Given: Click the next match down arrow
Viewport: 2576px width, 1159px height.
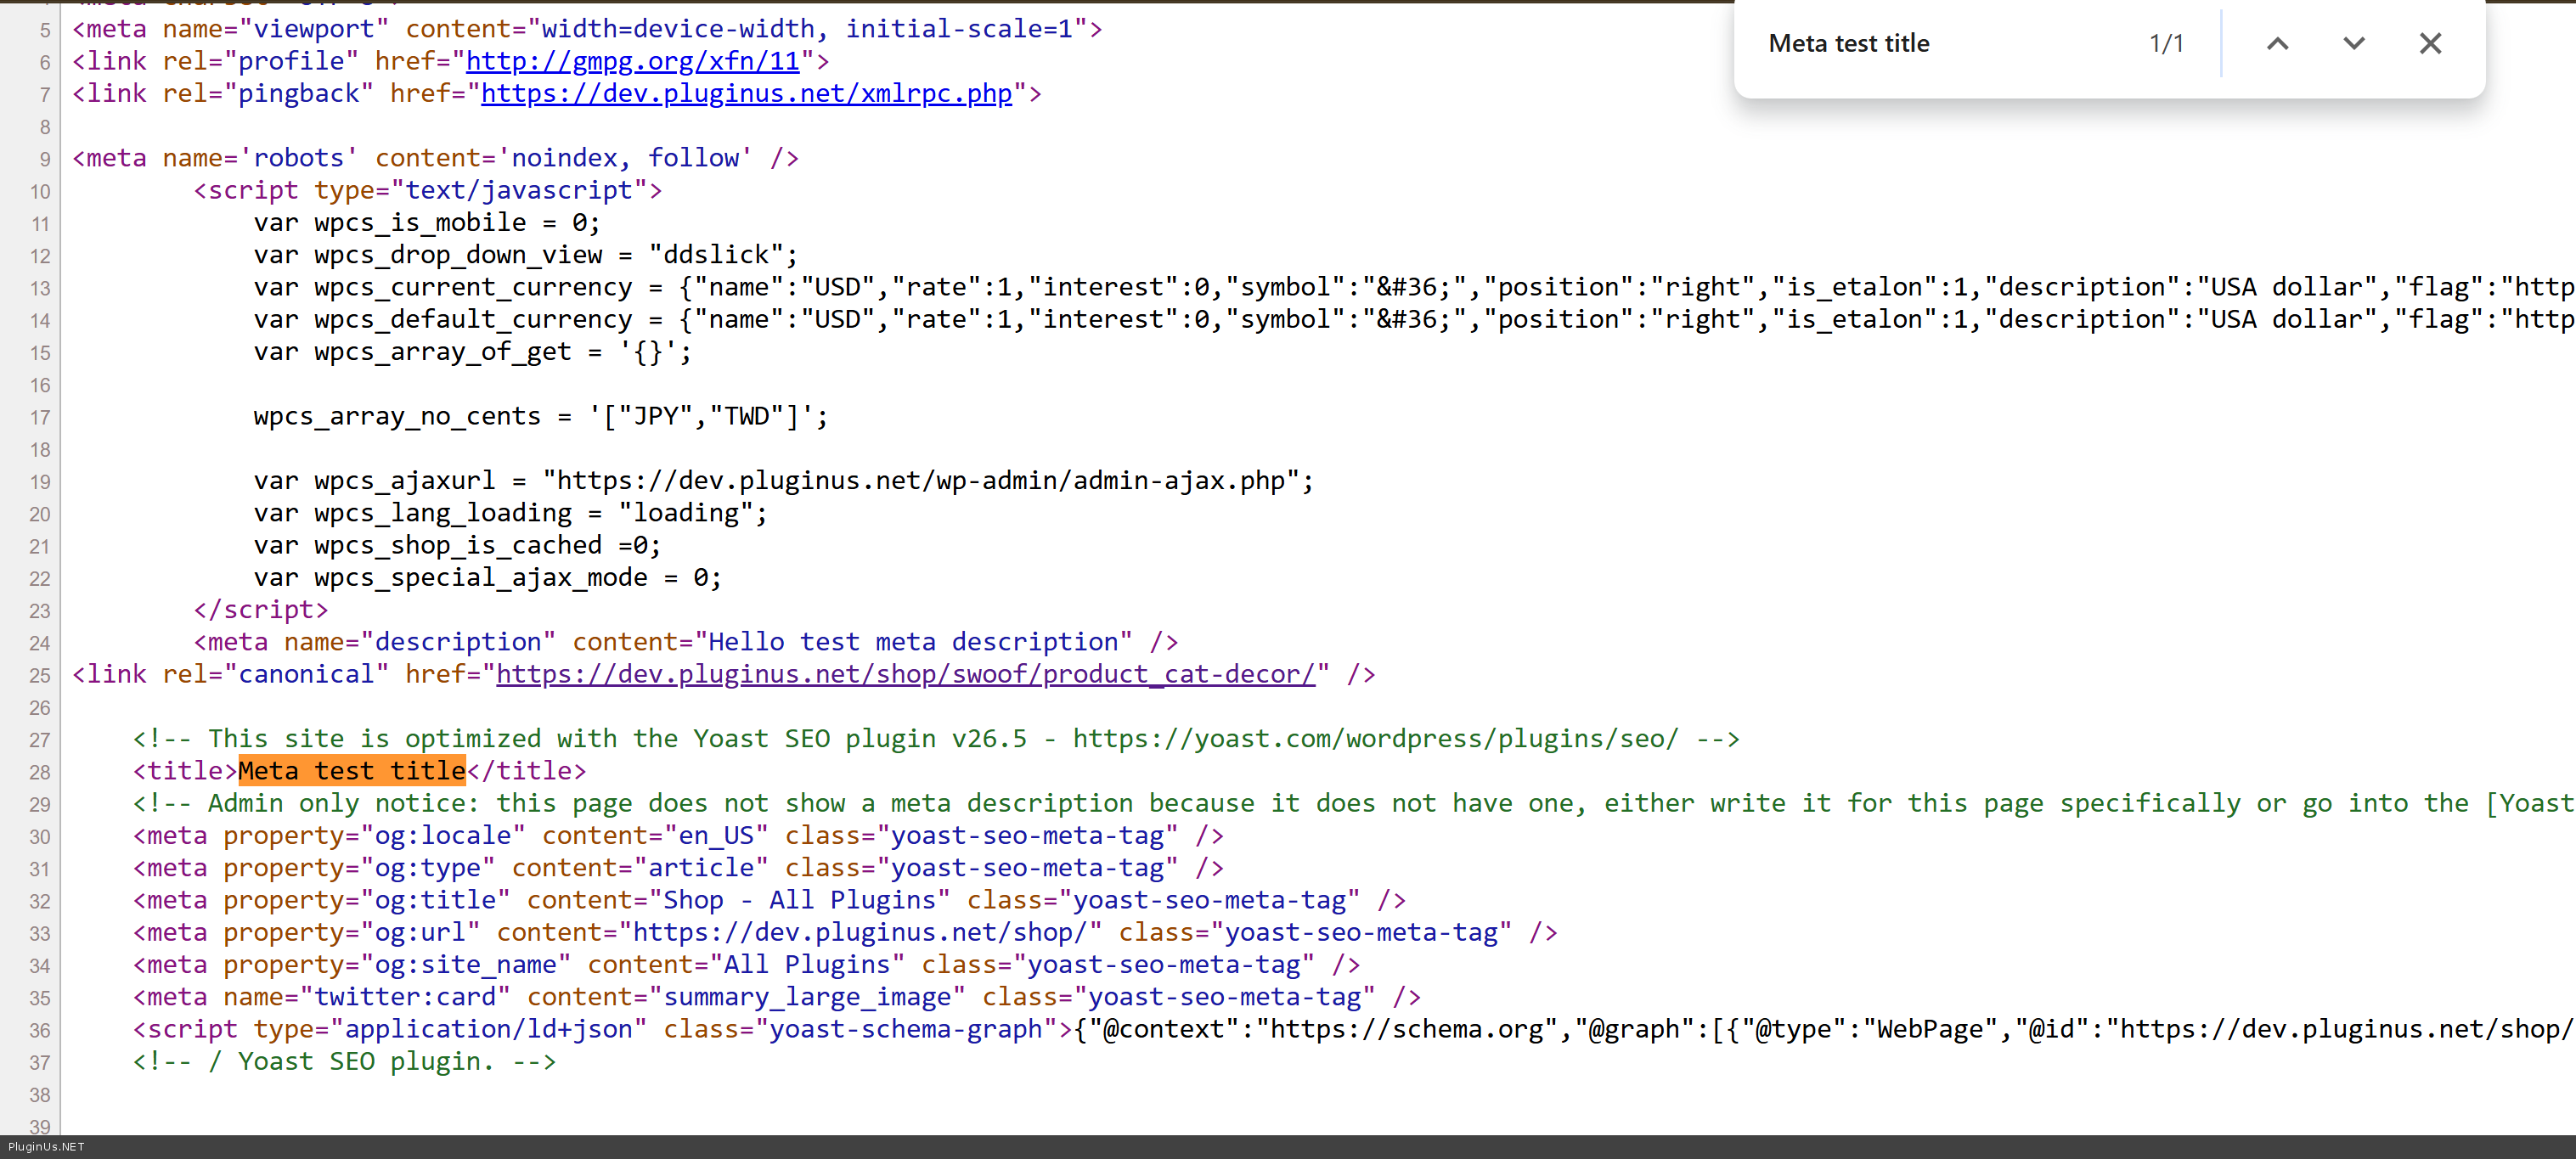Looking at the screenshot, I should click(x=2353, y=44).
